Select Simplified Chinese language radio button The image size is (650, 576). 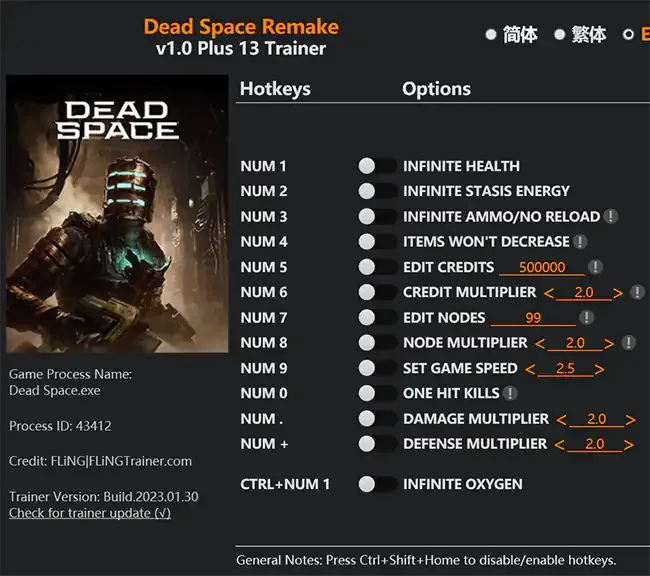(x=491, y=34)
